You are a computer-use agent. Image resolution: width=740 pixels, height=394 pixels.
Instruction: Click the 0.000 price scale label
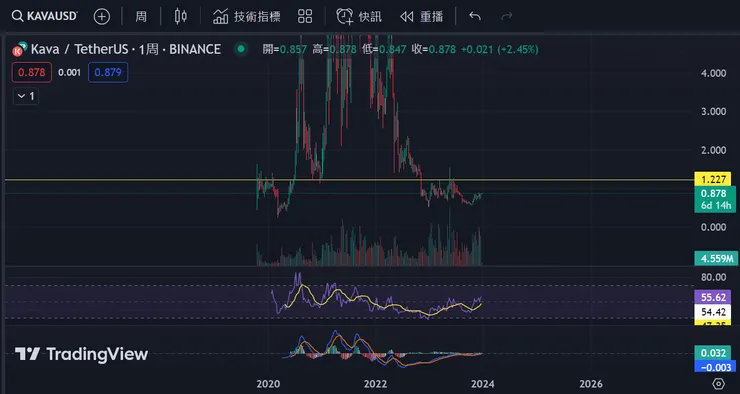714,227
